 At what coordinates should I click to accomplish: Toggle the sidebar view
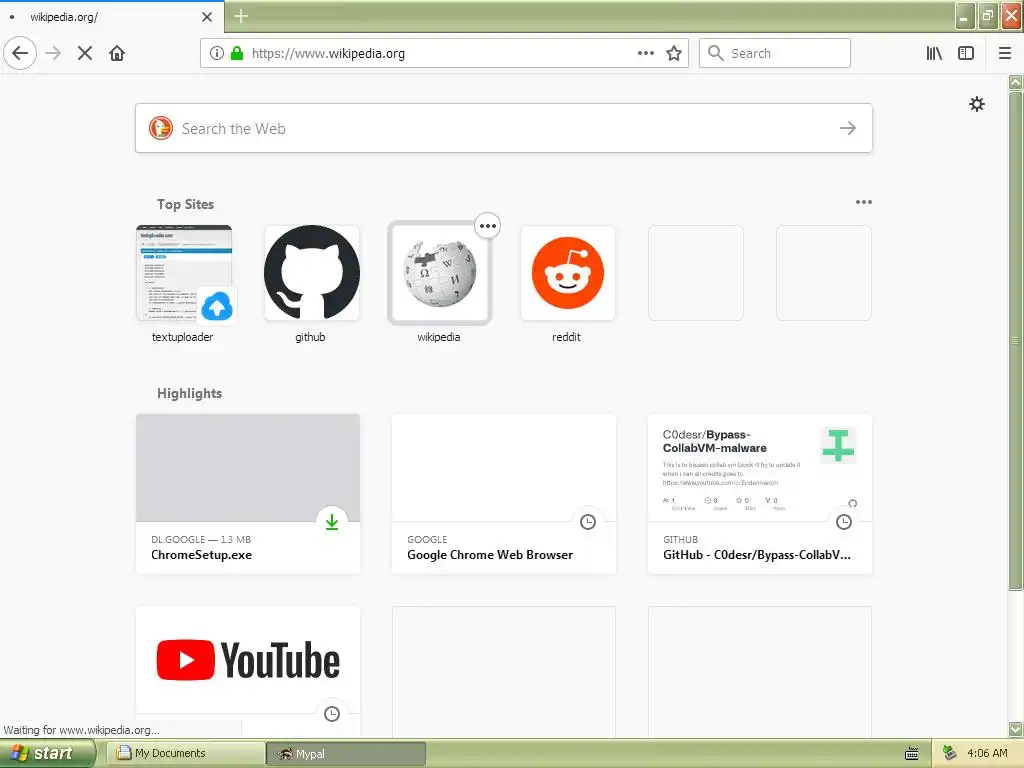[966, 53]
